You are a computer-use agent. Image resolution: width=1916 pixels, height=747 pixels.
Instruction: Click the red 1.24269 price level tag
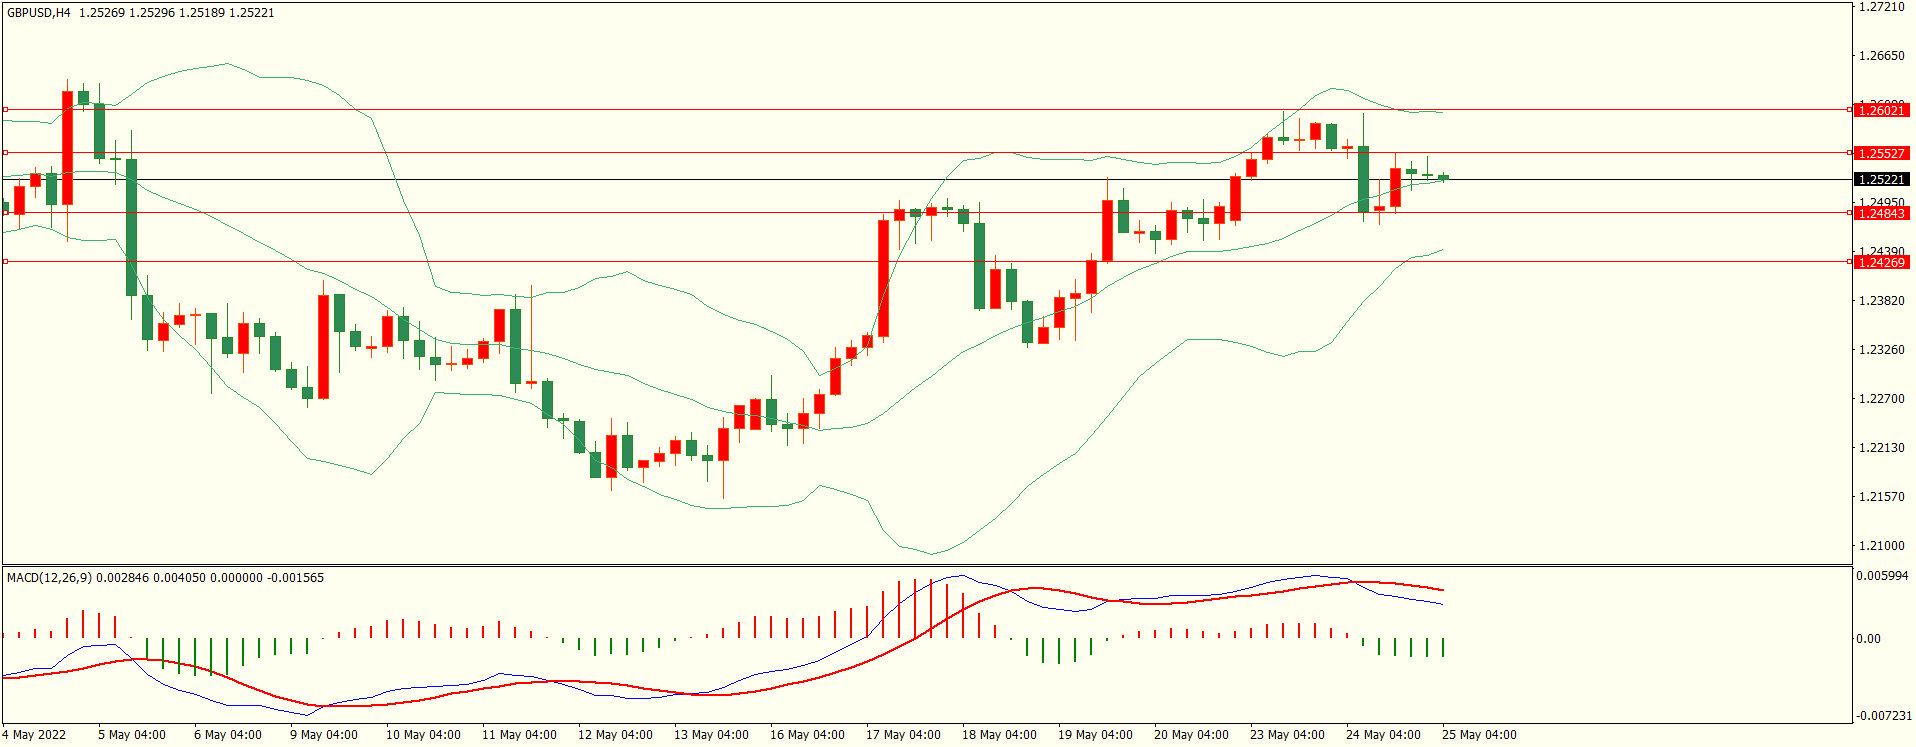coord(1881,262)
